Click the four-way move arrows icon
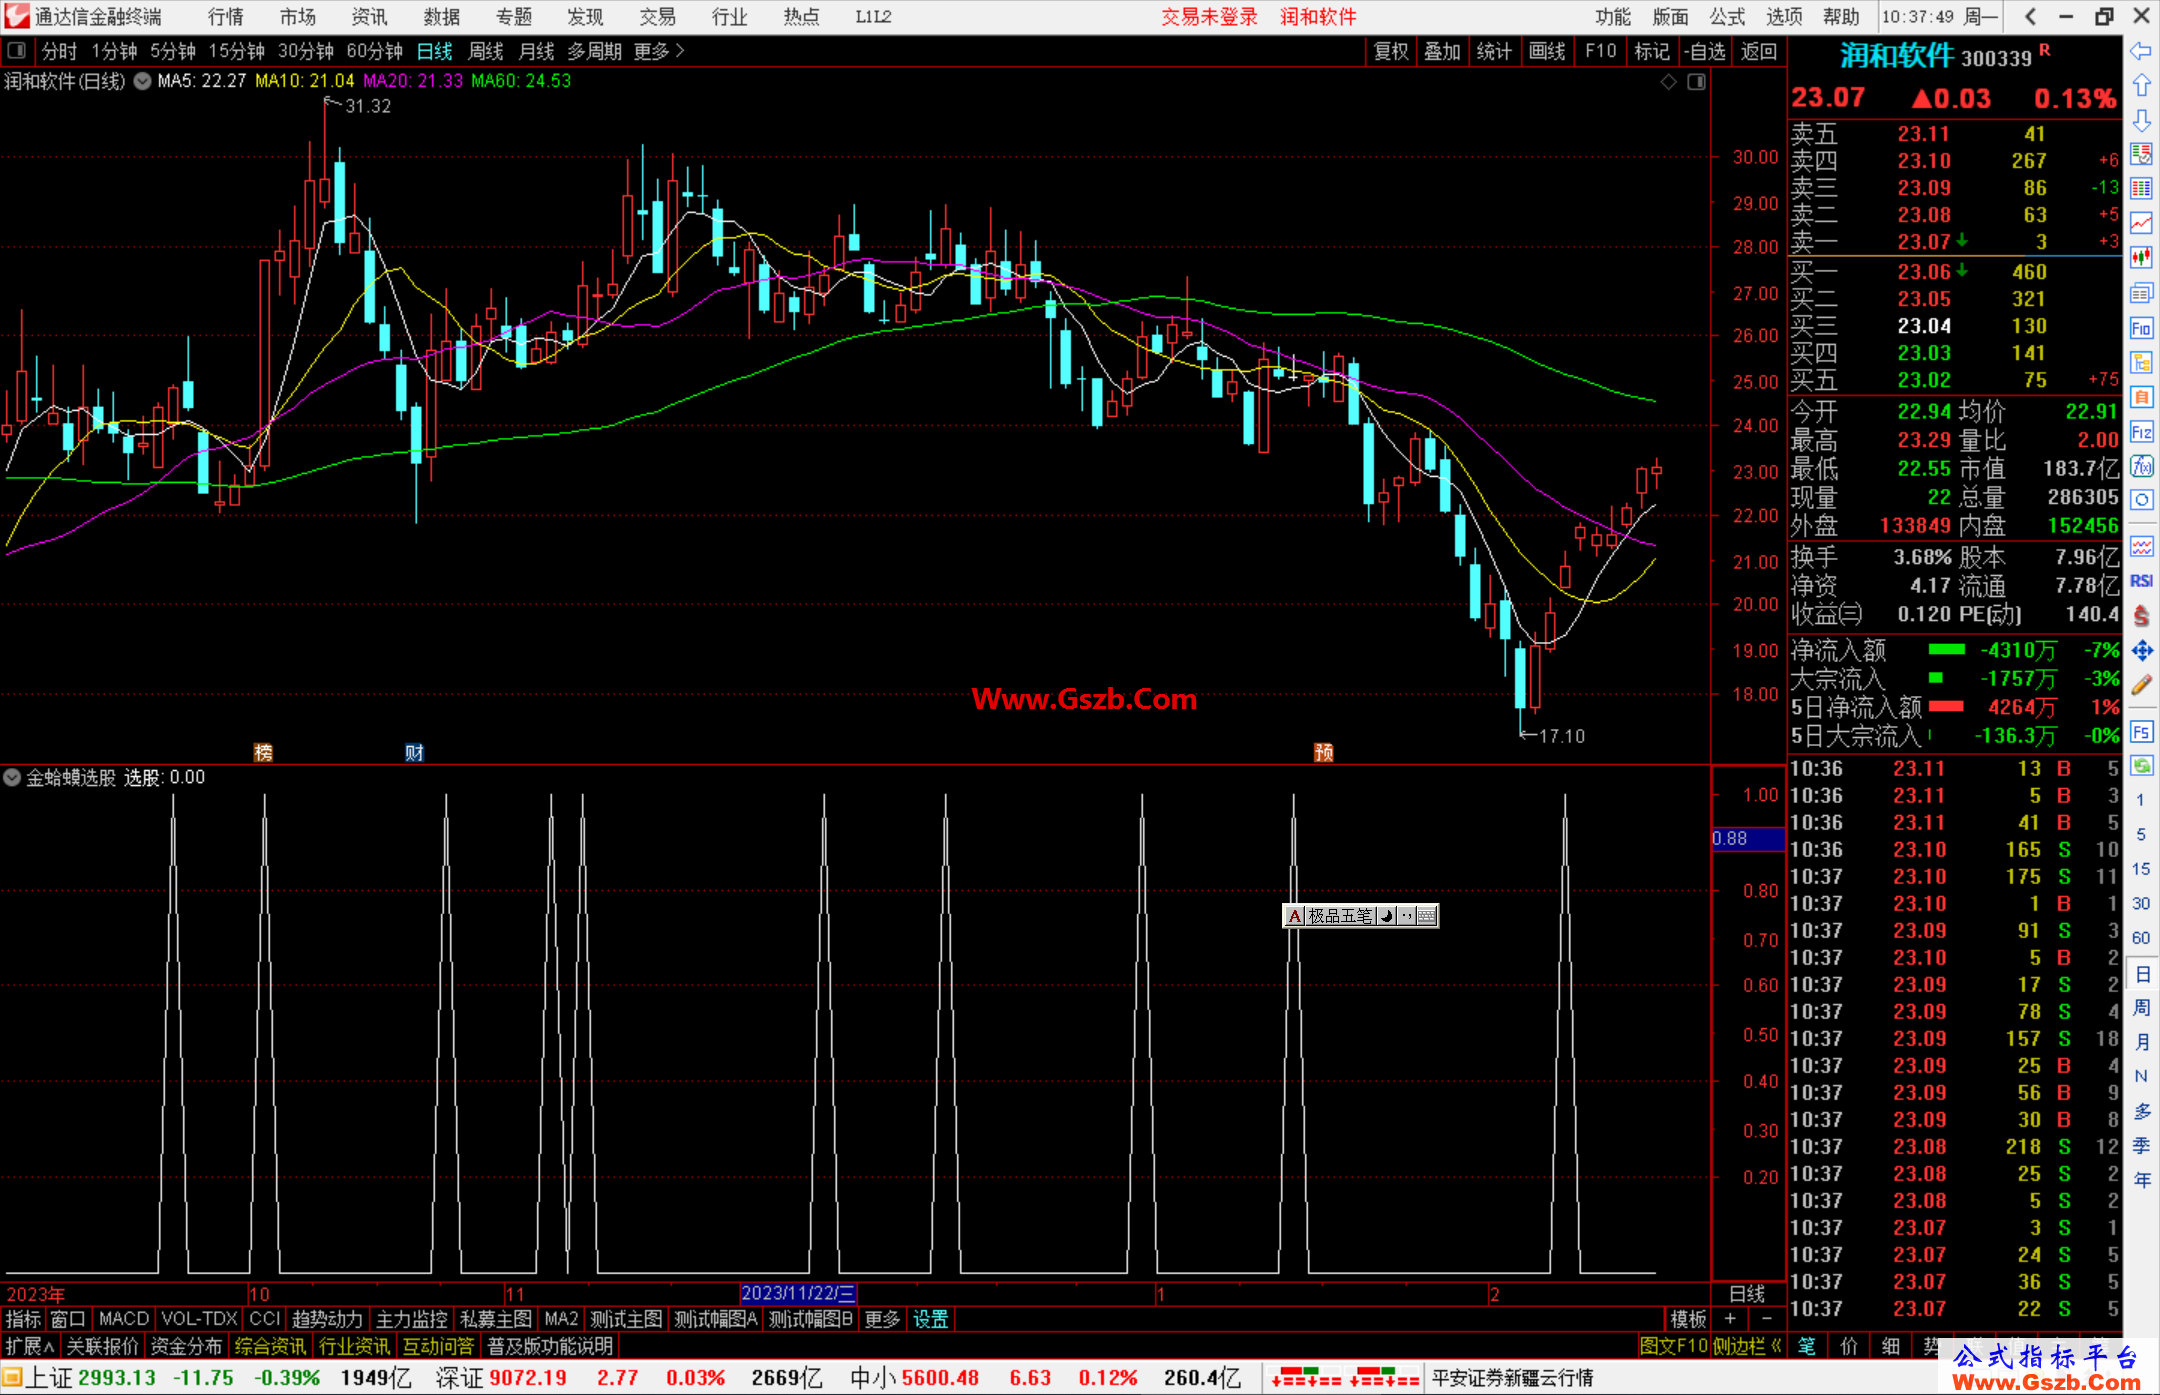 coord(2141,650)
